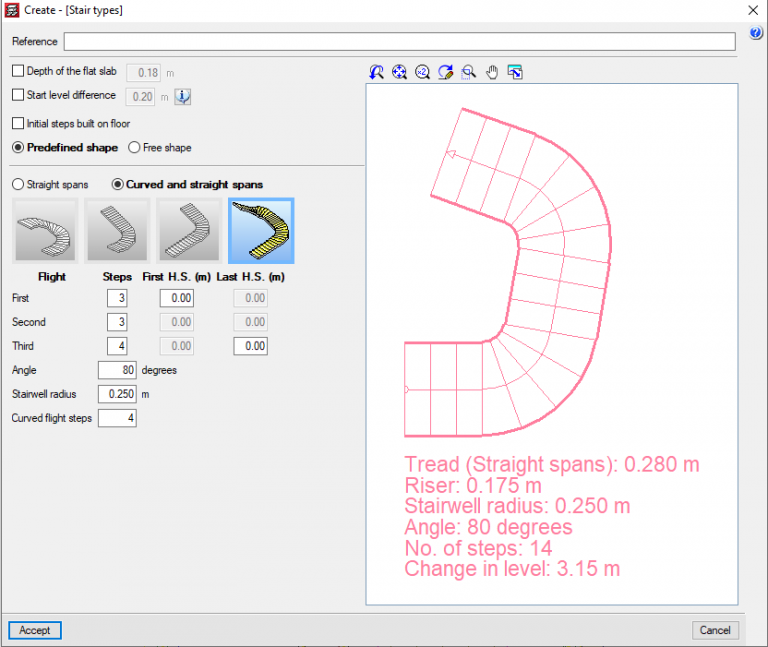Click First flight First H.S. field

click(x=177, y=298)
